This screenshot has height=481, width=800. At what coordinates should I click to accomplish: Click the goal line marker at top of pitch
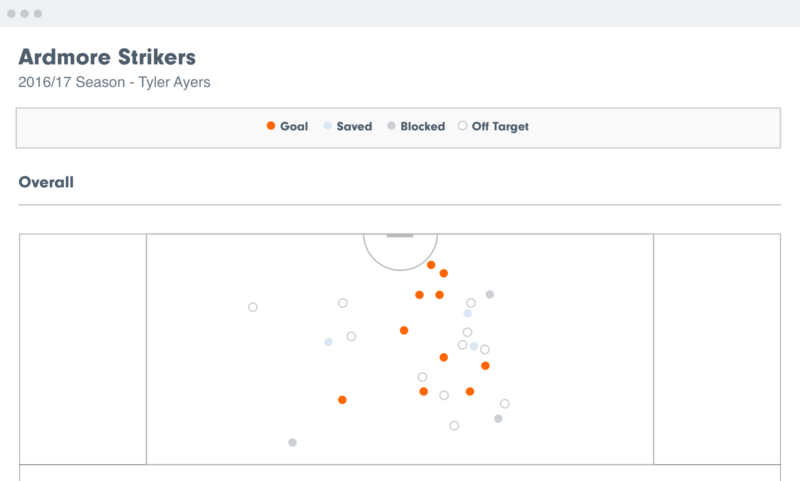400,236
